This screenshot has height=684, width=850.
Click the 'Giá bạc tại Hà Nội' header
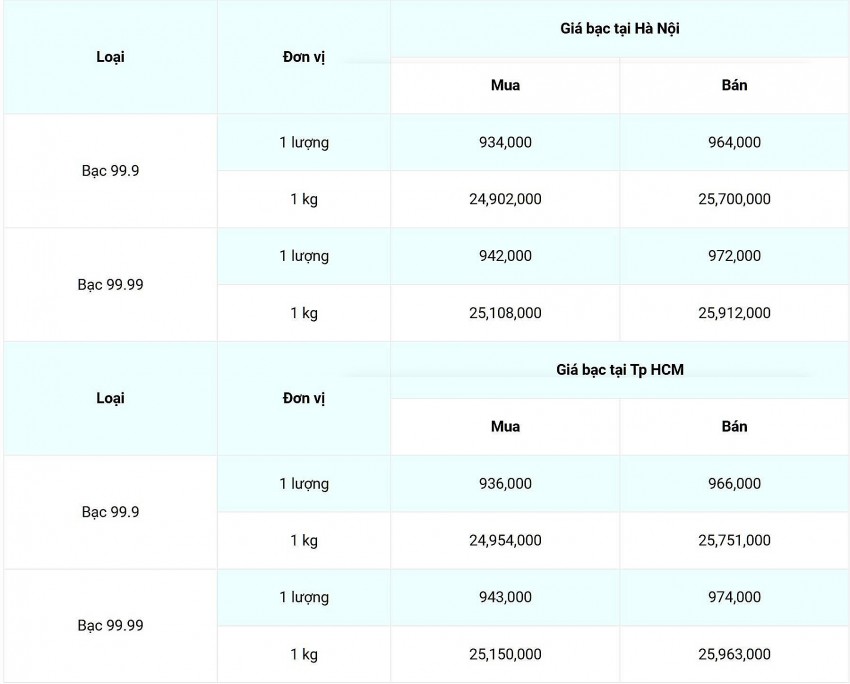tap(620, 29)
